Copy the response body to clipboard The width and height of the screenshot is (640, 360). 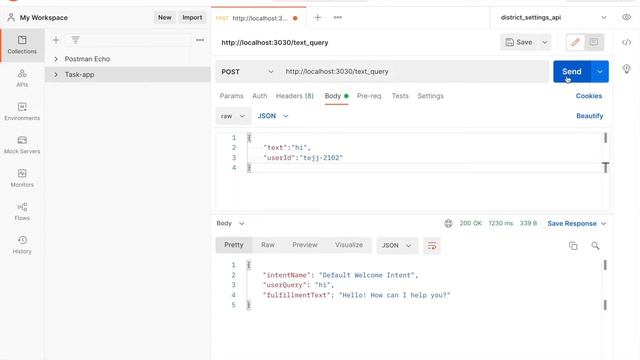coord(573,246)
